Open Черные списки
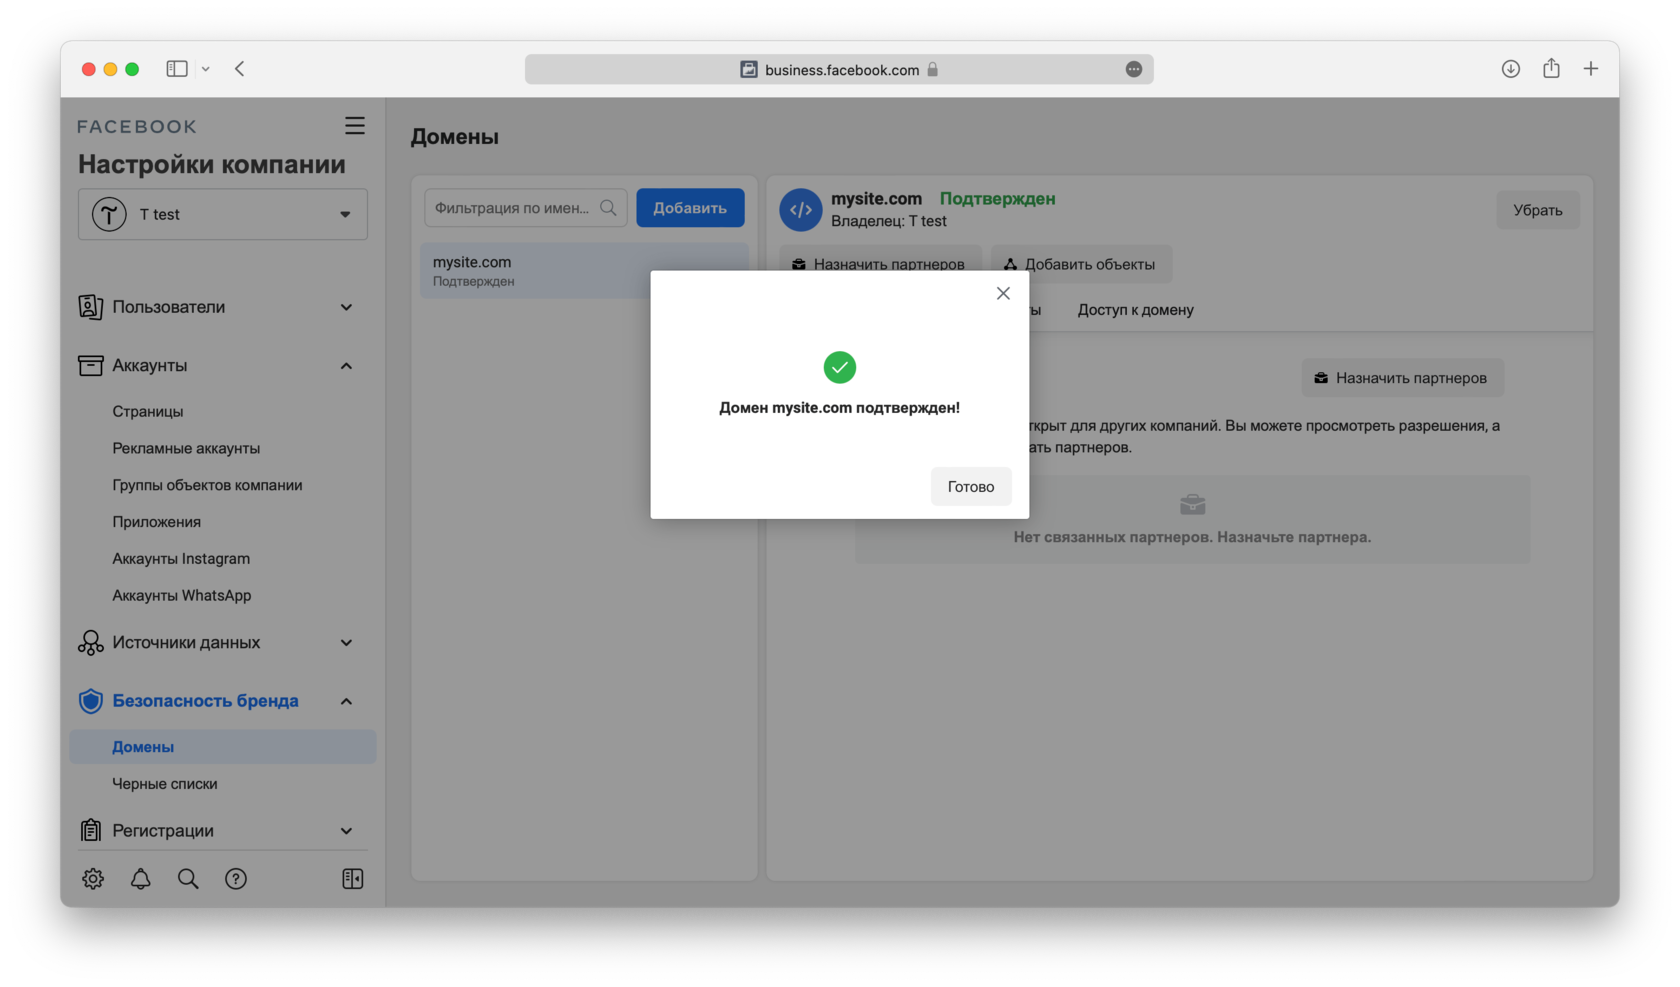The image size is (1680, 987). click(x=165, y=784)
